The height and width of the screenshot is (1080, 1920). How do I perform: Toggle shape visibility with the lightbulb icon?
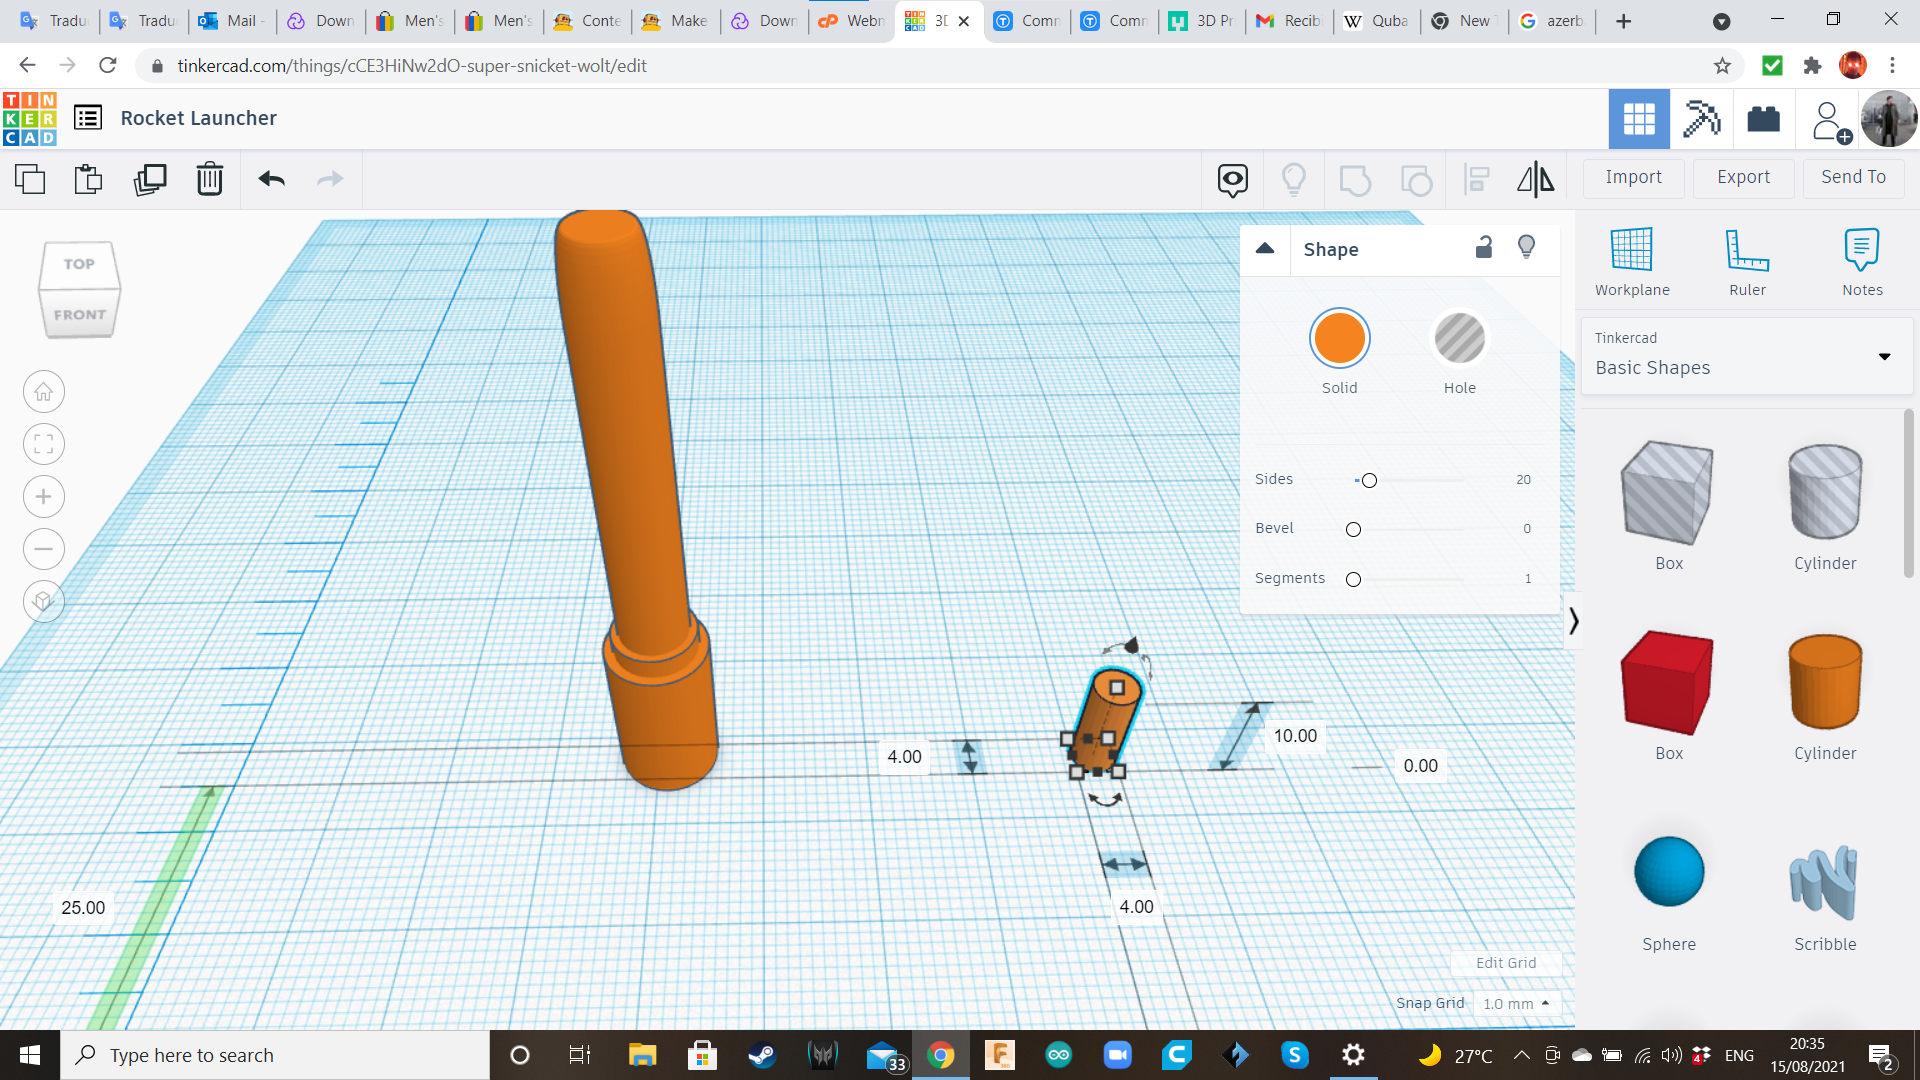click(1526, 247)
